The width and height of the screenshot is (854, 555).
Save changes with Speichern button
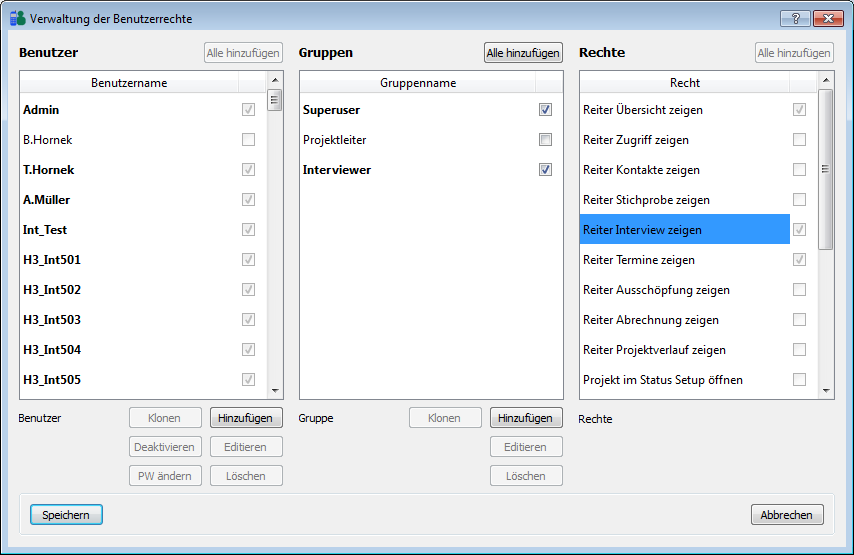point(66,515)
